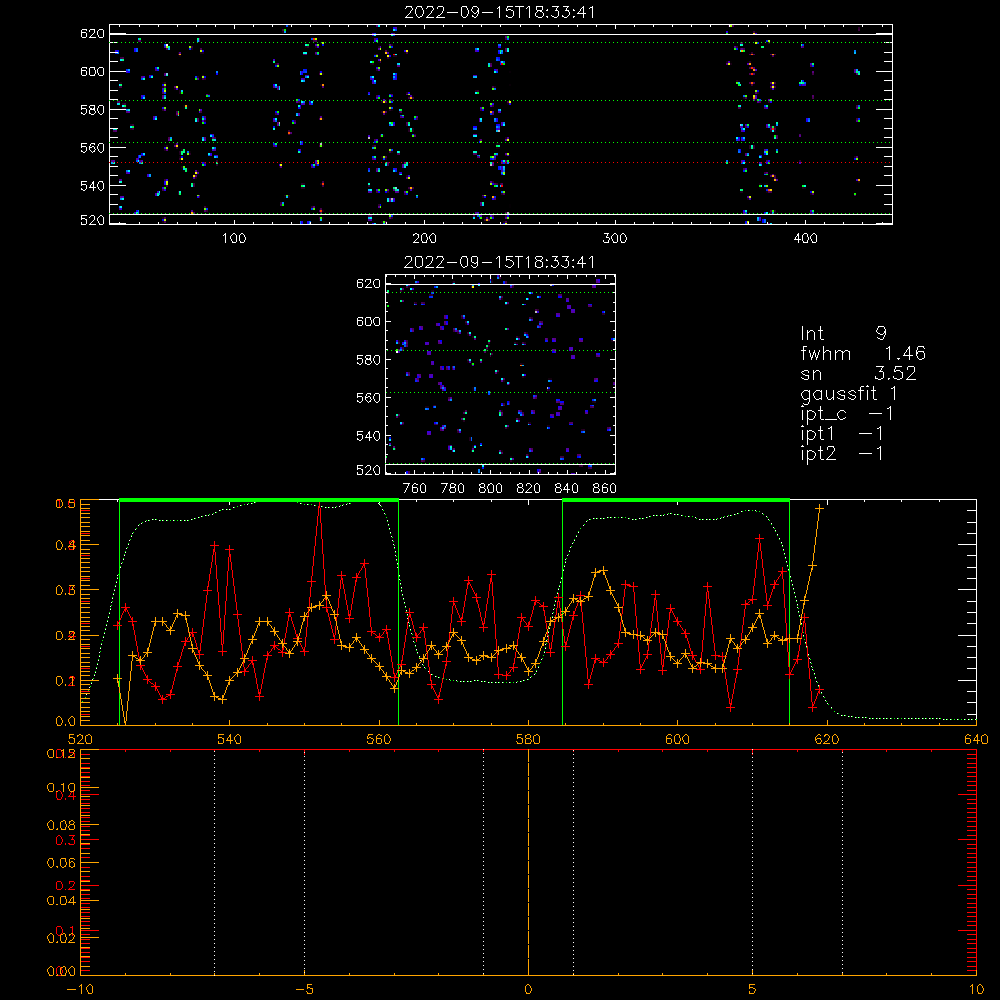Image resolution: width=1000 pixels, height=1000 pixels.
Task: Select x-axis label 640 under the profile plot
Action: coord(976,739)
